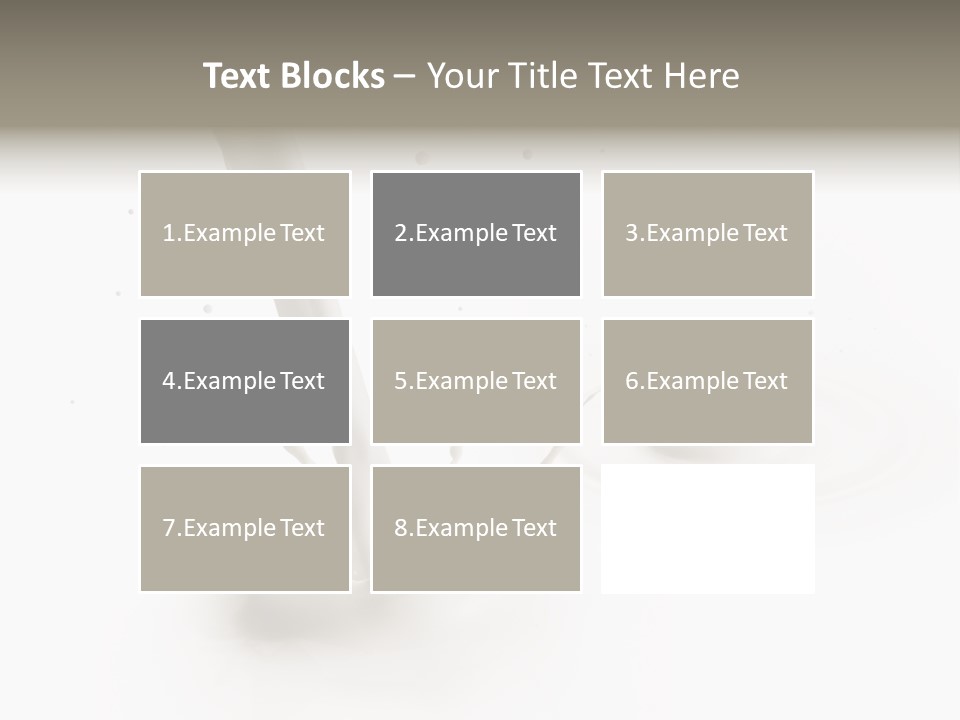The height and width of the screenshot is (720, 960).
Task: Click the "6.Example Text" block
Action: tap(708, 381)
